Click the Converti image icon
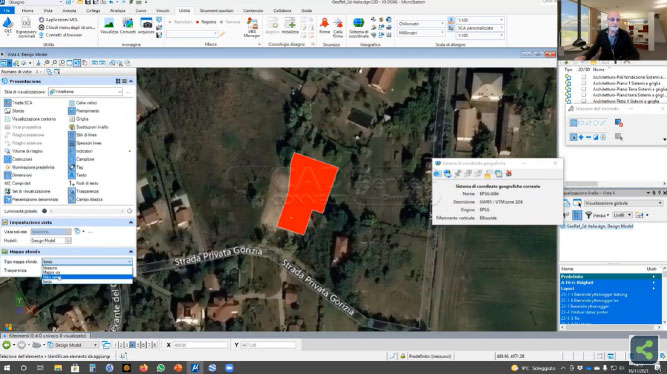Image resolution: width=667 pixels, height=374 pixels. click(128, 26)
